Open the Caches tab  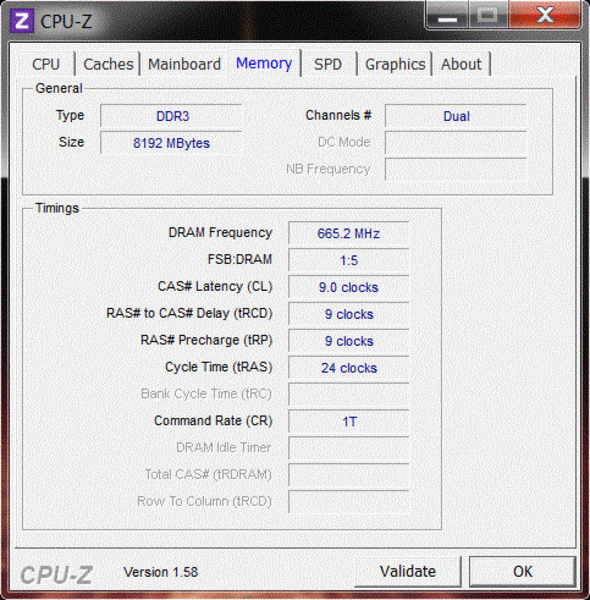point(108,64)
